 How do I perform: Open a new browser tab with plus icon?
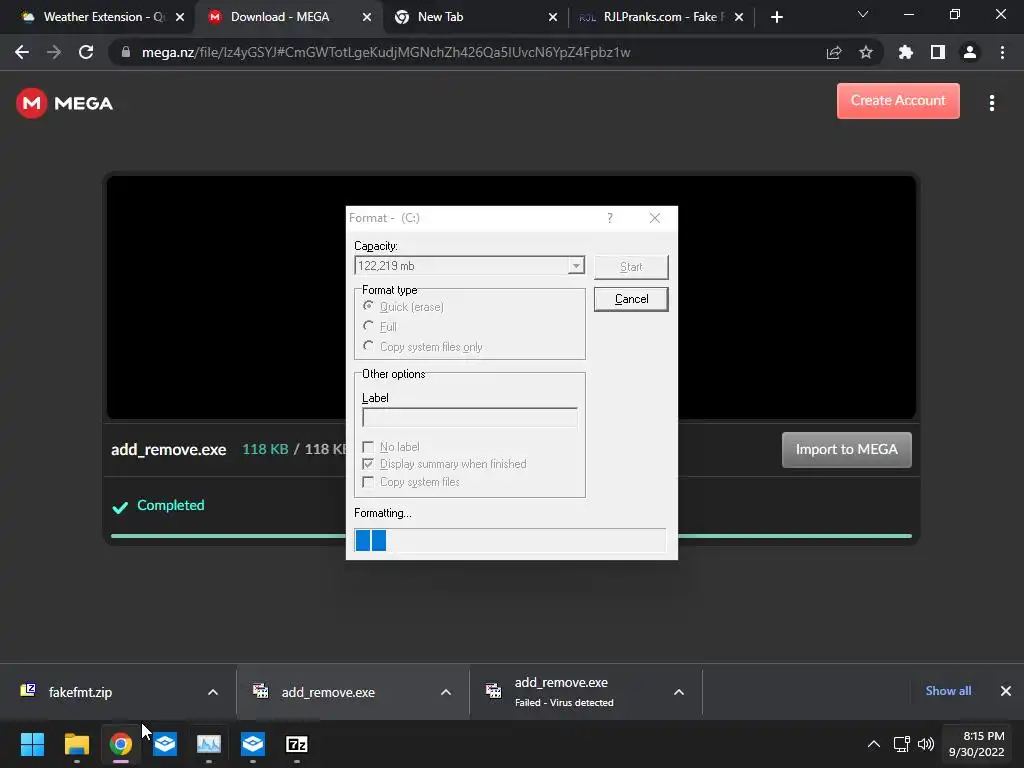pyautogui.click(x=776, y=17)
